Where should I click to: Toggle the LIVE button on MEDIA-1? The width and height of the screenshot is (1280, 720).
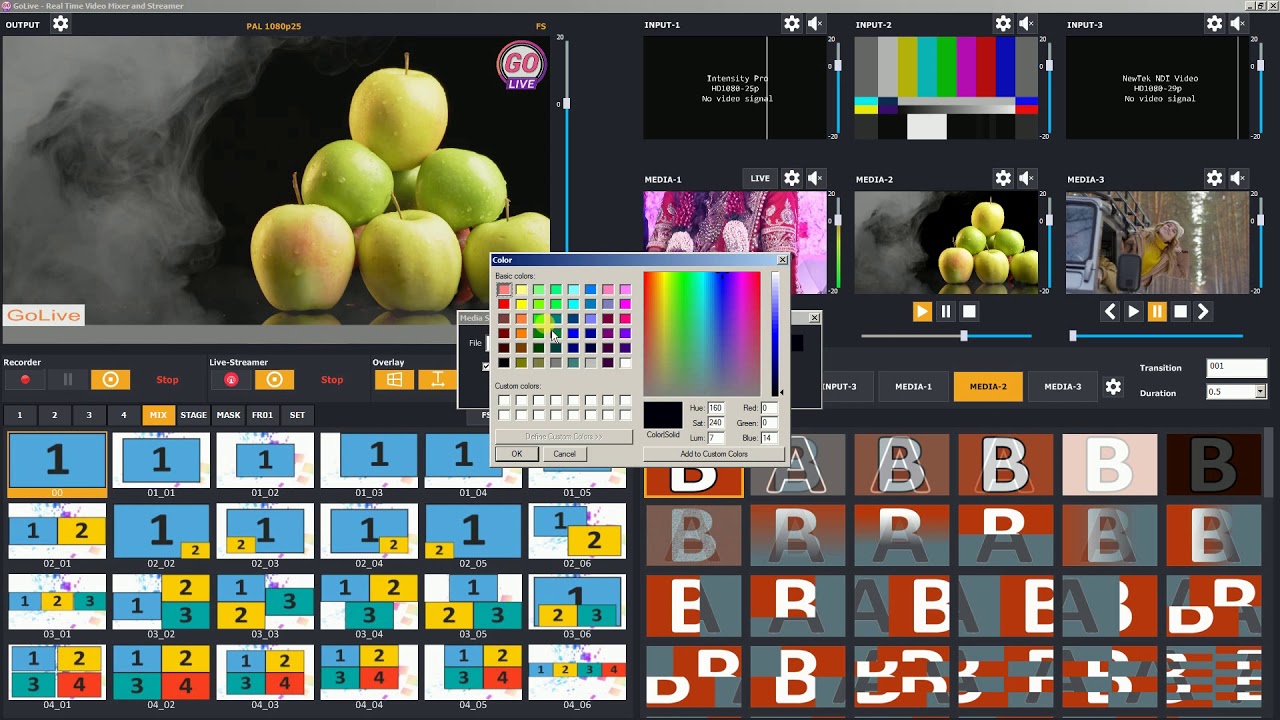coord(760,179)
